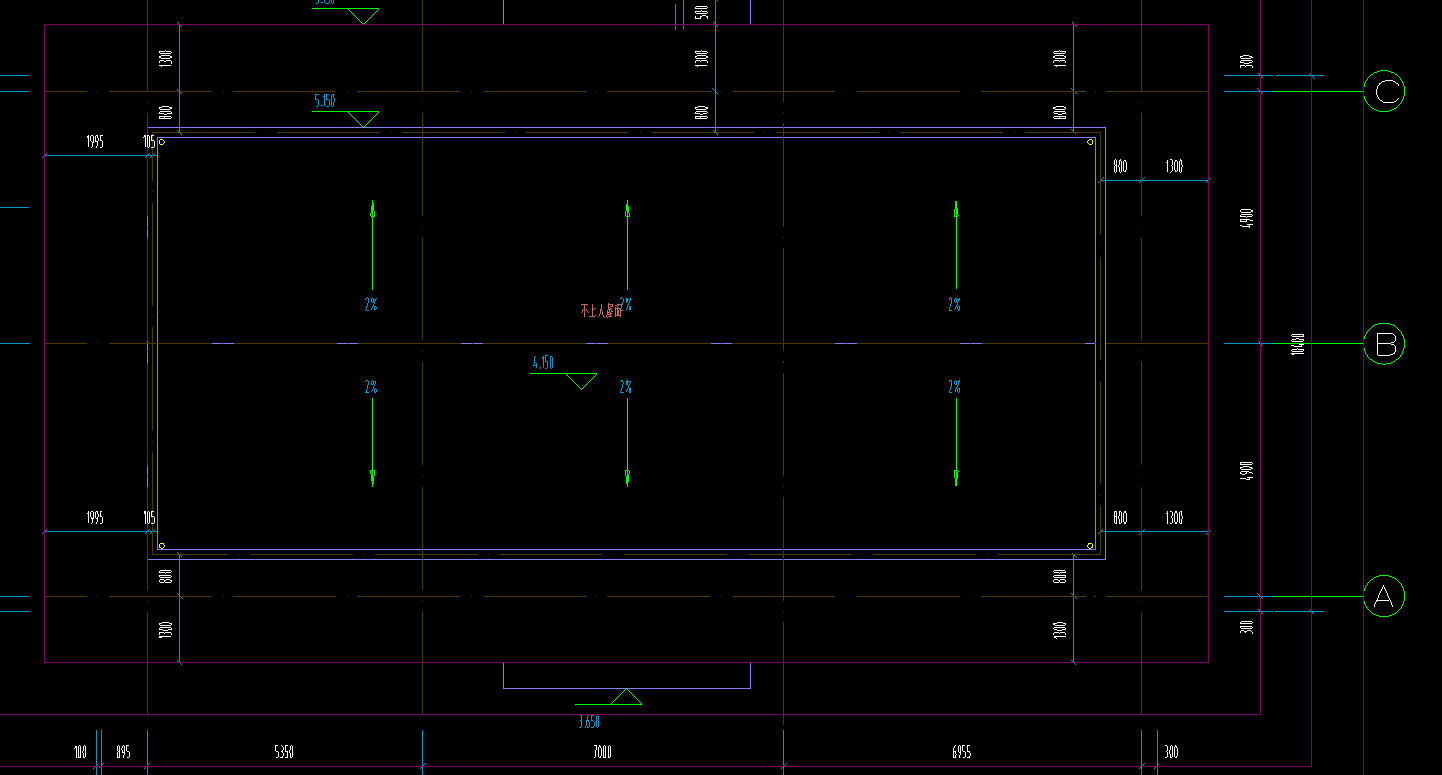Select the blue canopy outline below the roof
The width and height of the screenshot is (1442, 775).
(627, 676)
